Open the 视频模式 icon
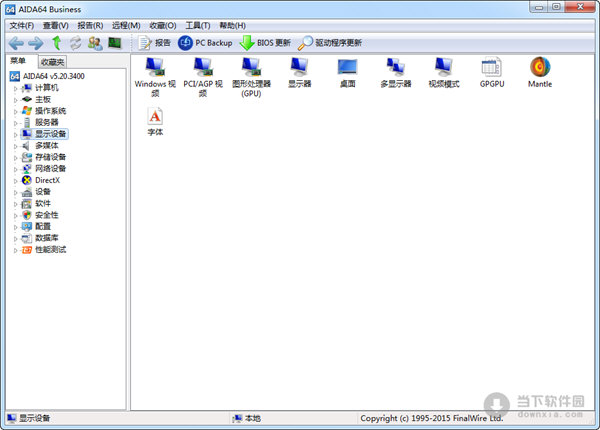This screenshot has height=430, width=600. [x=443, y=72]
